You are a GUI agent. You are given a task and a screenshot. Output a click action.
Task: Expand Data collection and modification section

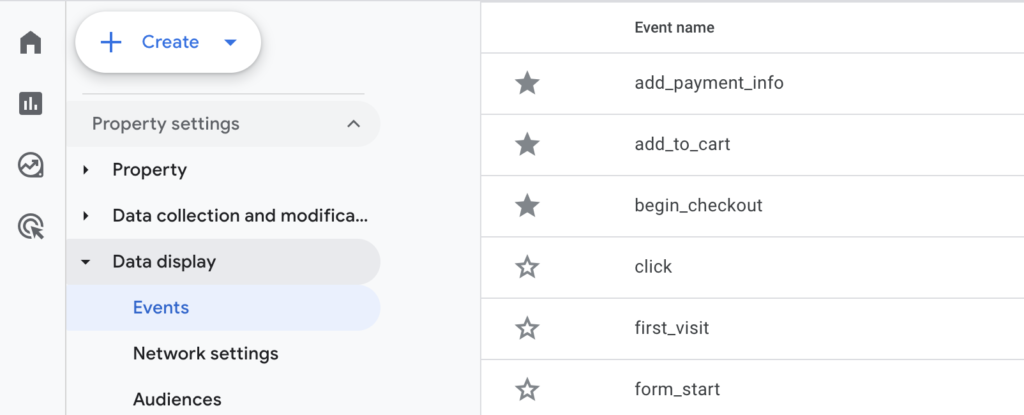[x=86, y=216]
